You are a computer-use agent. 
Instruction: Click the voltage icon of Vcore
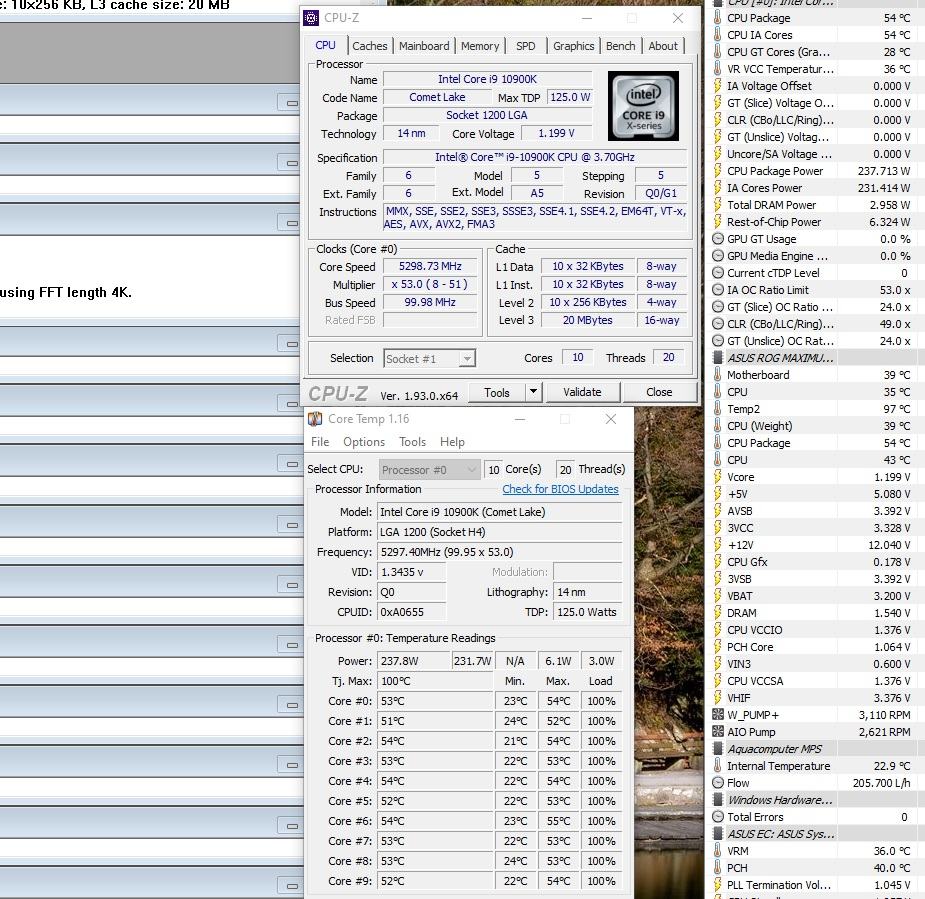[x=717, y=477]
